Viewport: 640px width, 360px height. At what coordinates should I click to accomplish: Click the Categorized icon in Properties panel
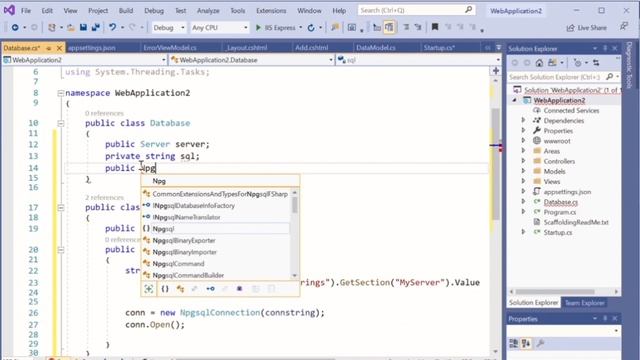pyautogui.click(x=513, y=343)
